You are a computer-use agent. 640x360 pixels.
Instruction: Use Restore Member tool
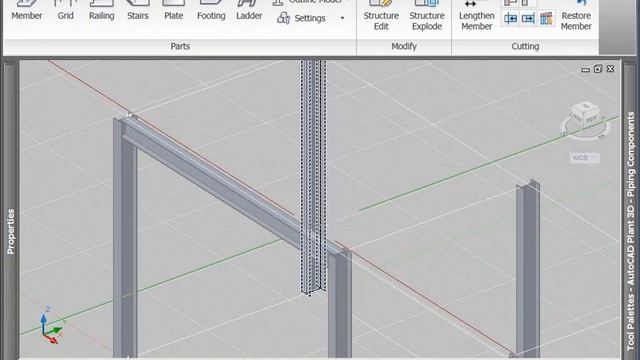[x=576, y=16]
